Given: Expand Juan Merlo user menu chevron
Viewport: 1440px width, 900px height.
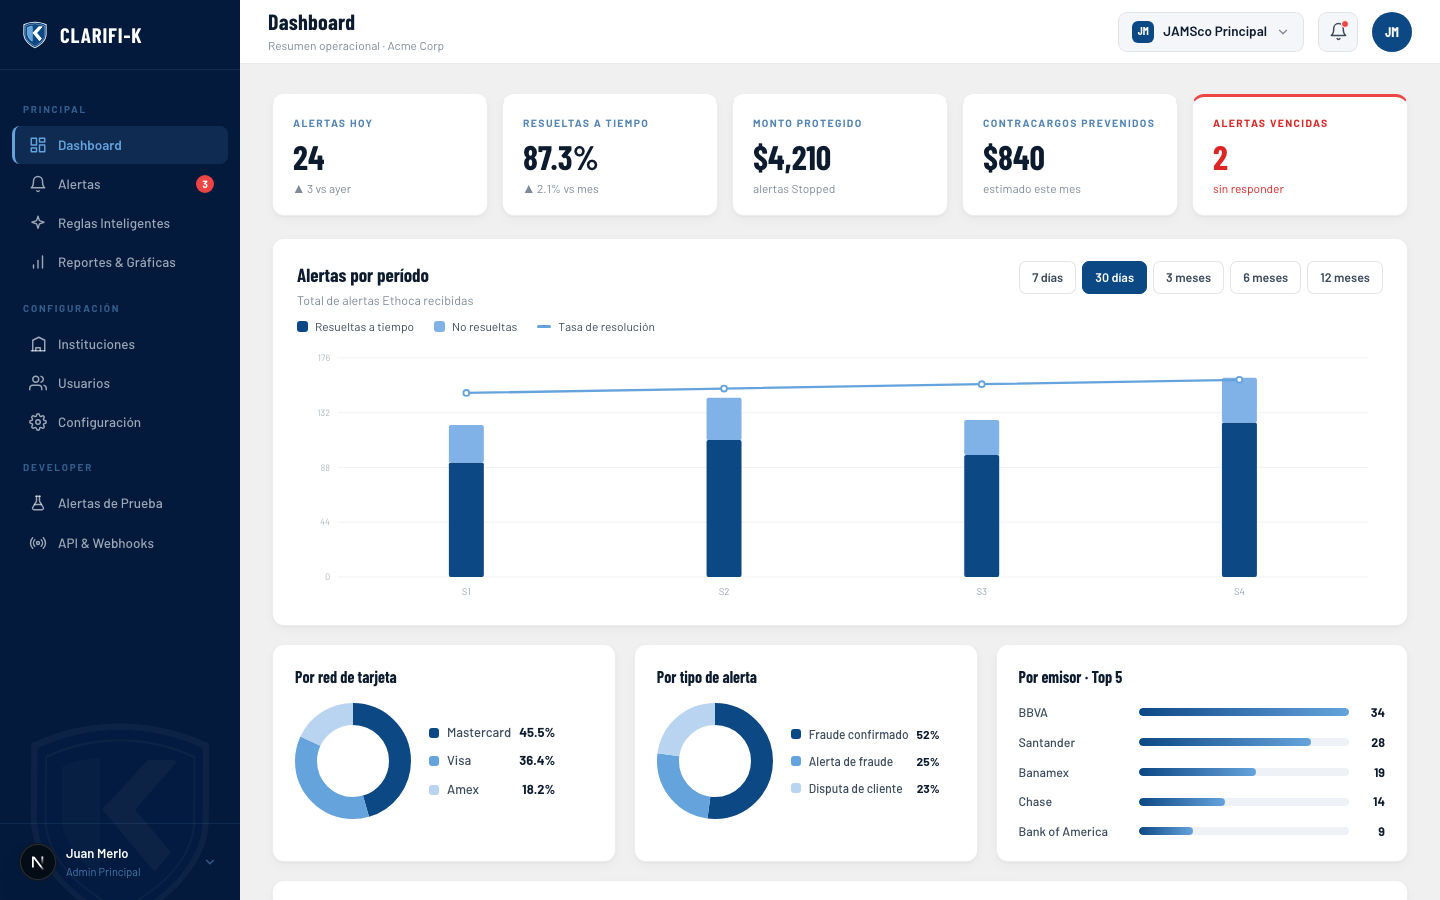Looking at the screenshot, I should pyautogui.click(x=210, y=862).
